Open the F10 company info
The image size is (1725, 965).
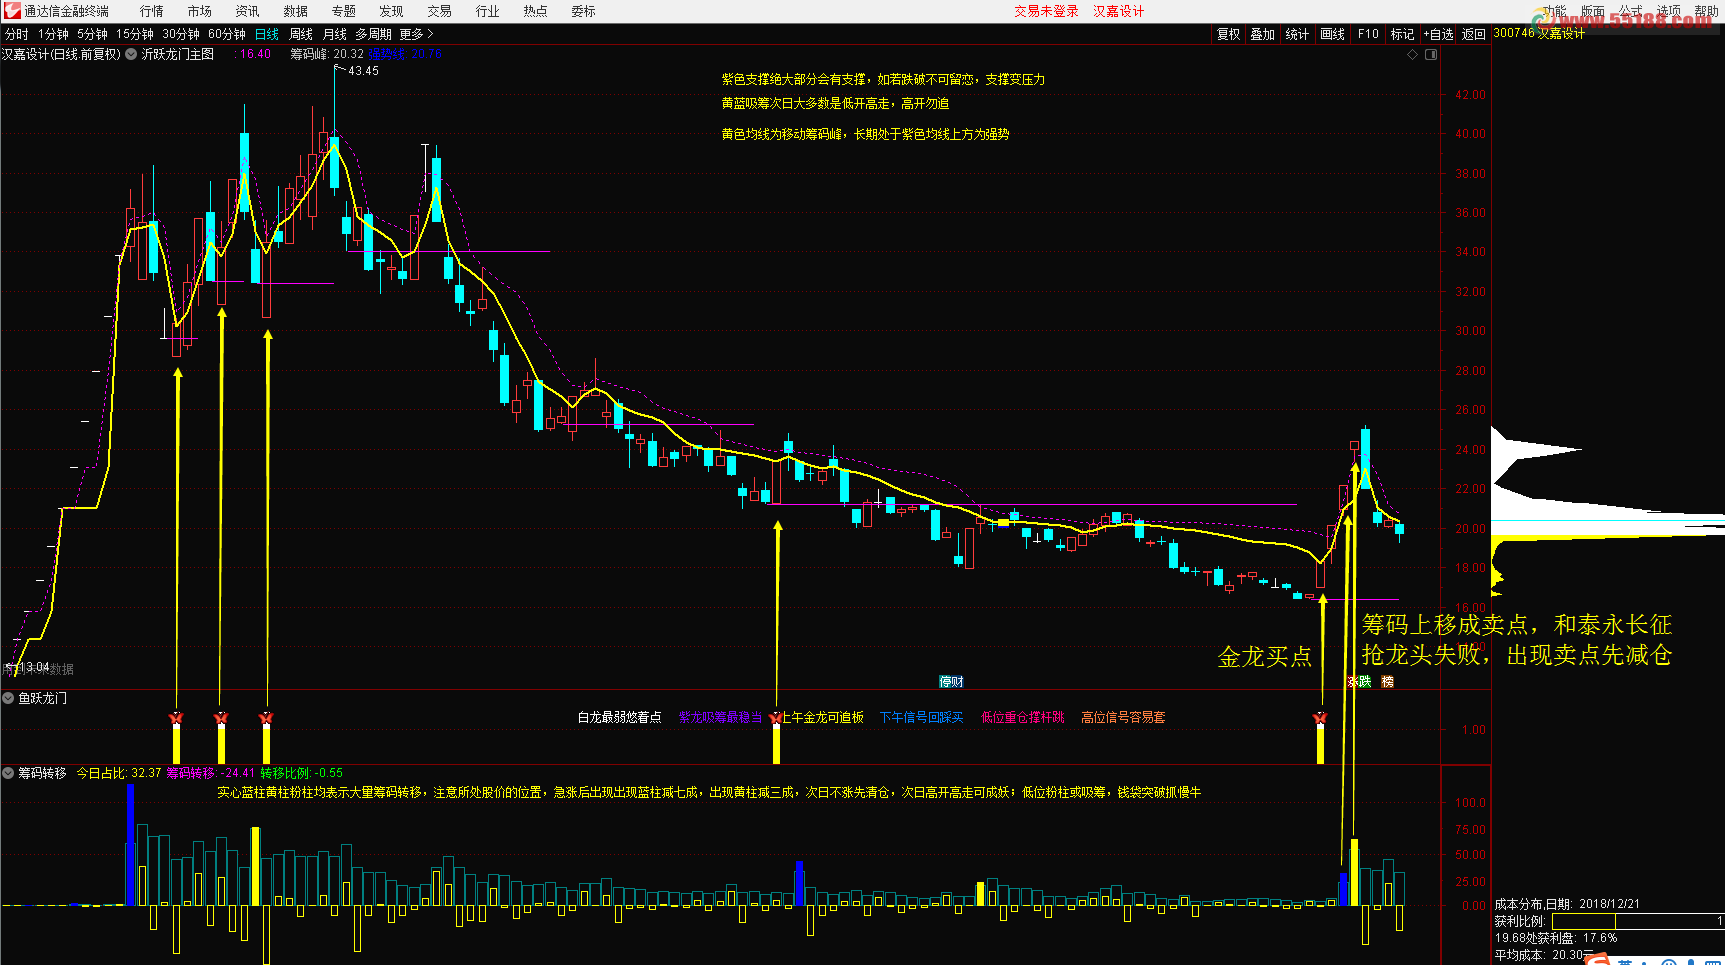pos(1368,34)
